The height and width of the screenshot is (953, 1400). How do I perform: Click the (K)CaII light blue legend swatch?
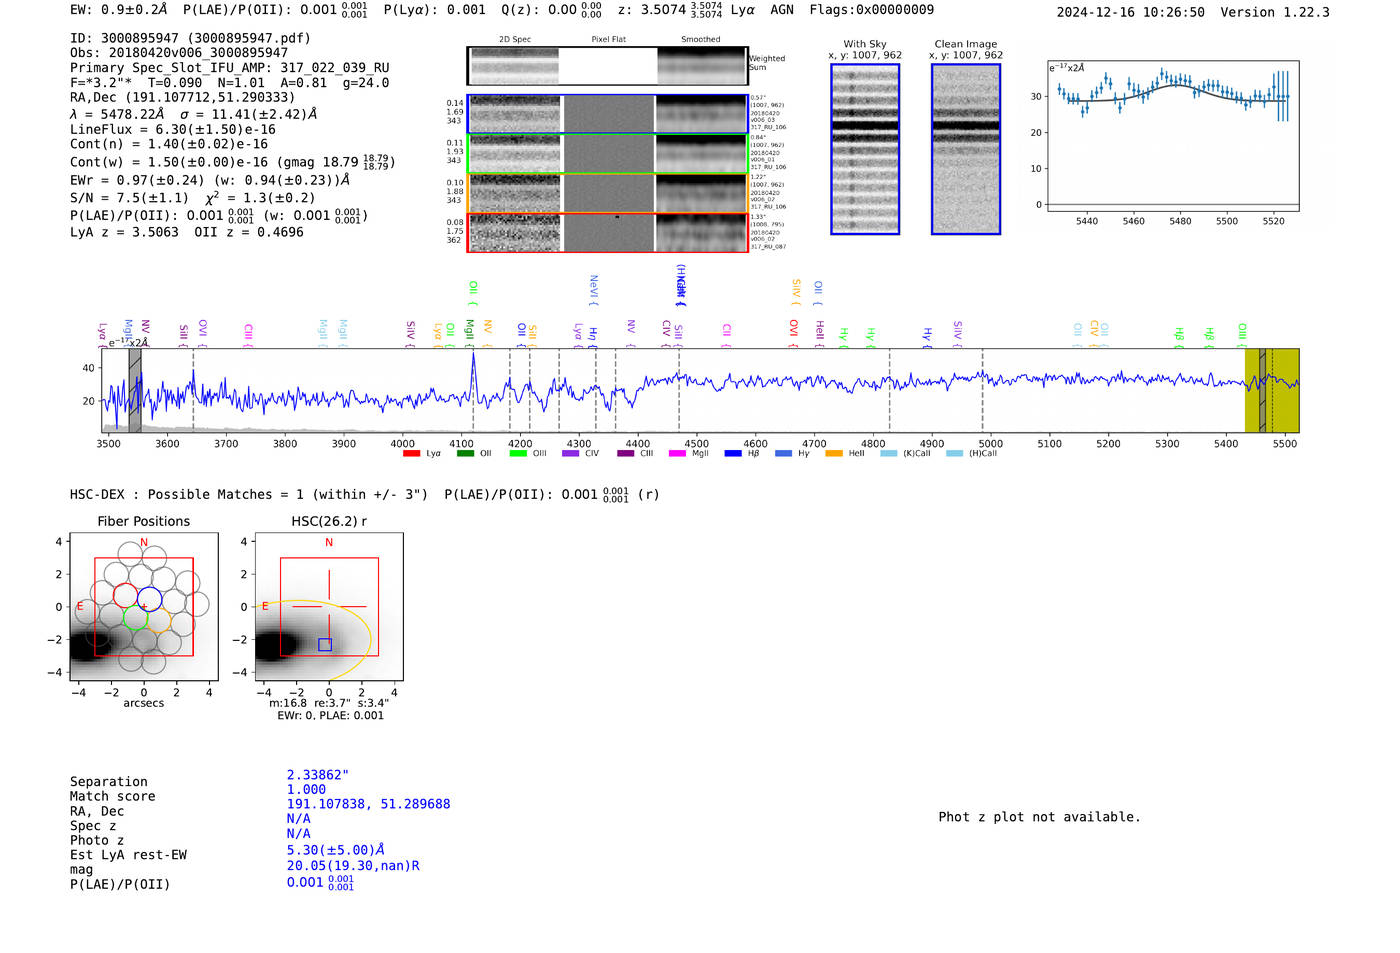pyautogui.click(x=888, y=454)
